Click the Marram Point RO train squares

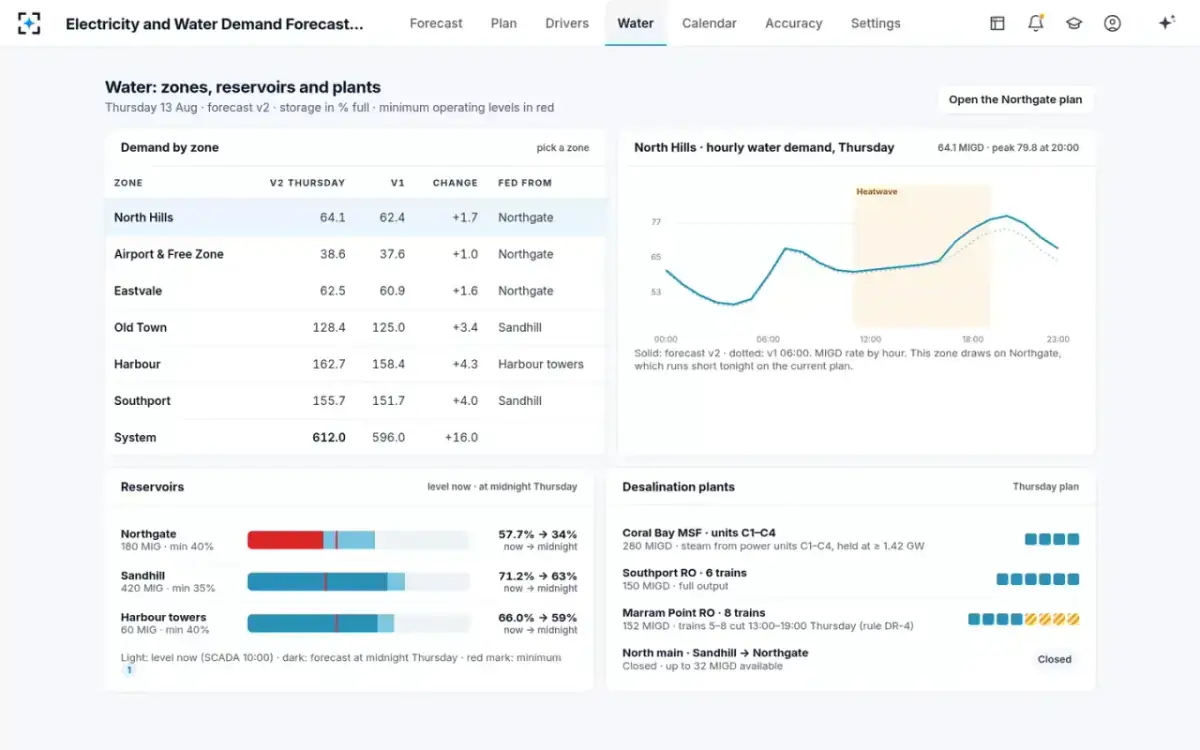coord(1024,619)
